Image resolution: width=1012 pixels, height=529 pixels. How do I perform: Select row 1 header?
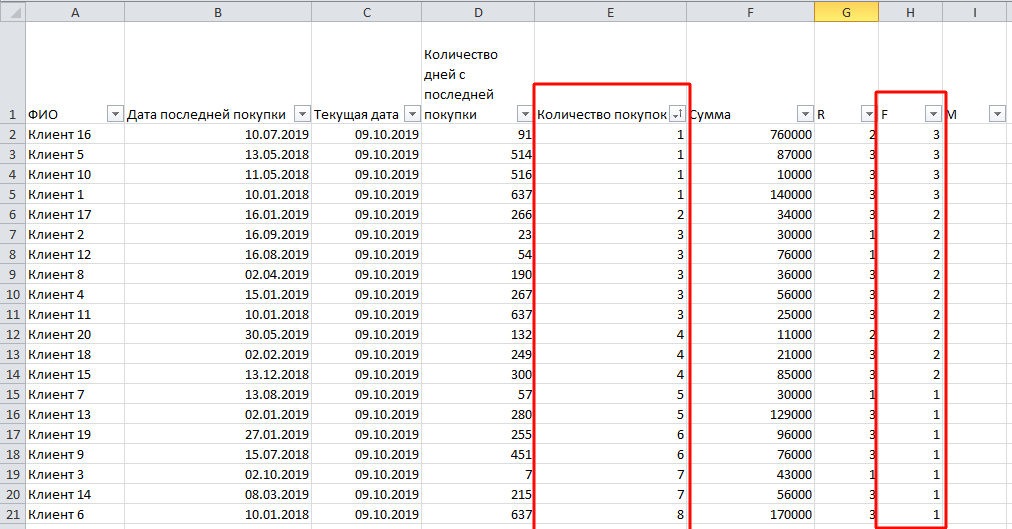pyautogui.click(x=12, y=114)
